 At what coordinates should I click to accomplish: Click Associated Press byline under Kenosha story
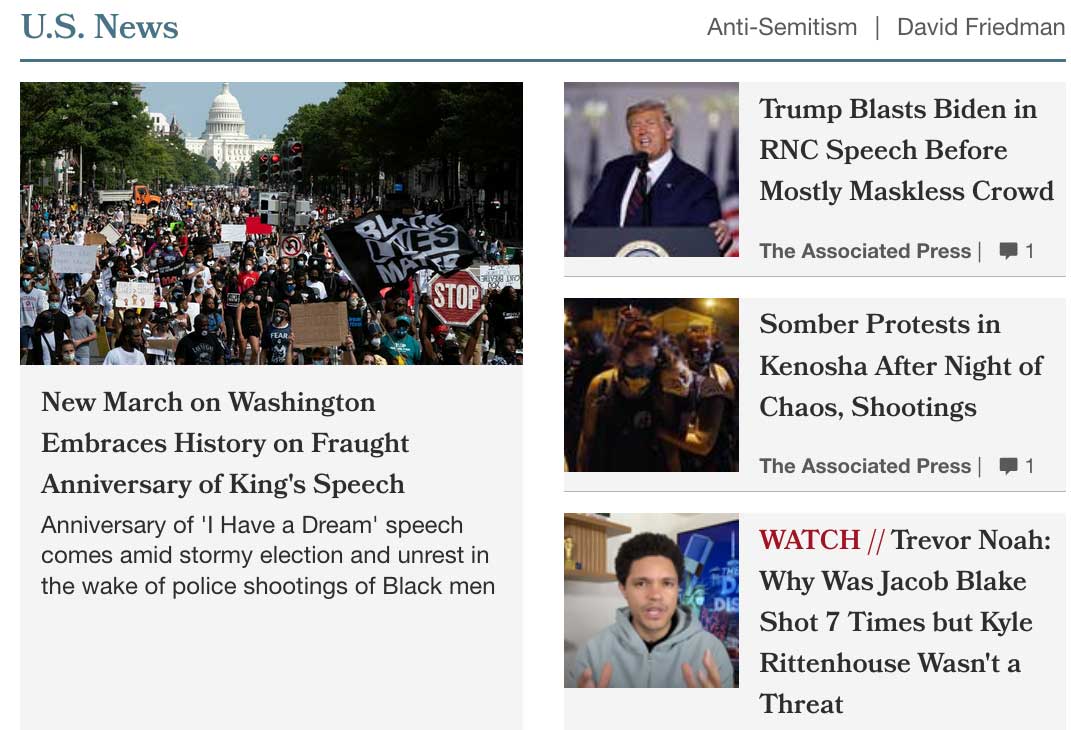[x=865, y=466]
